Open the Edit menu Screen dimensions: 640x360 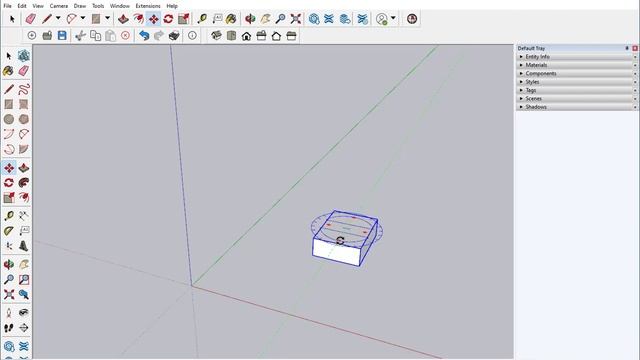(x=22, y=6)
